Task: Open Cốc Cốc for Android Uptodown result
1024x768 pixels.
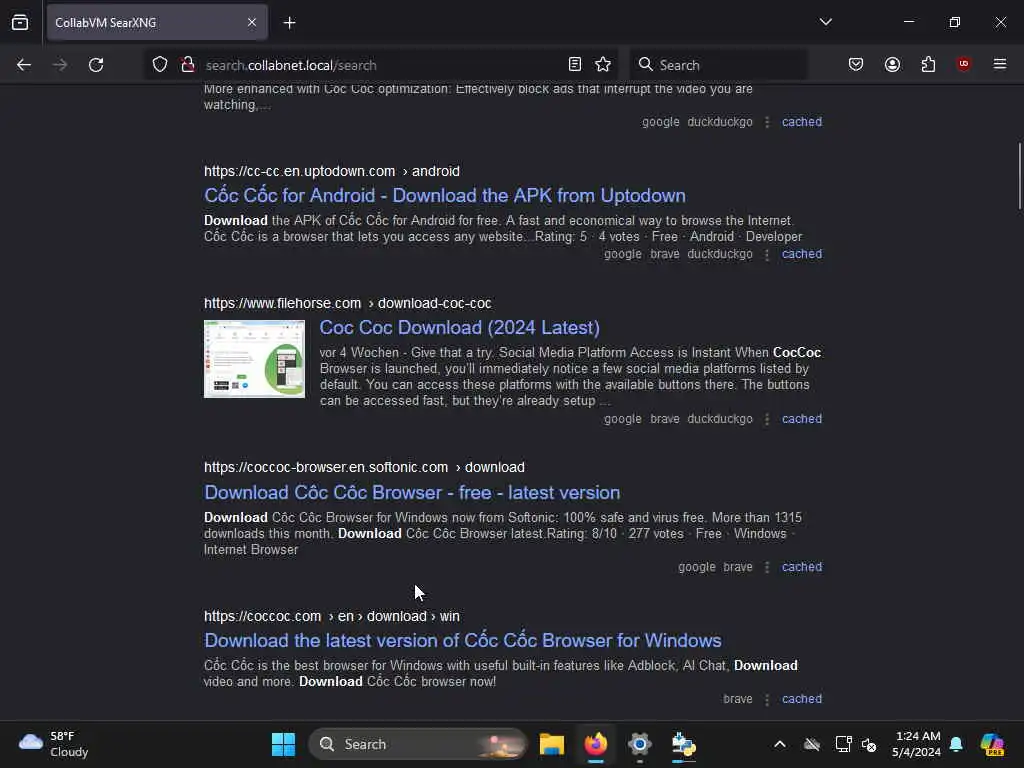Action: 445,195
